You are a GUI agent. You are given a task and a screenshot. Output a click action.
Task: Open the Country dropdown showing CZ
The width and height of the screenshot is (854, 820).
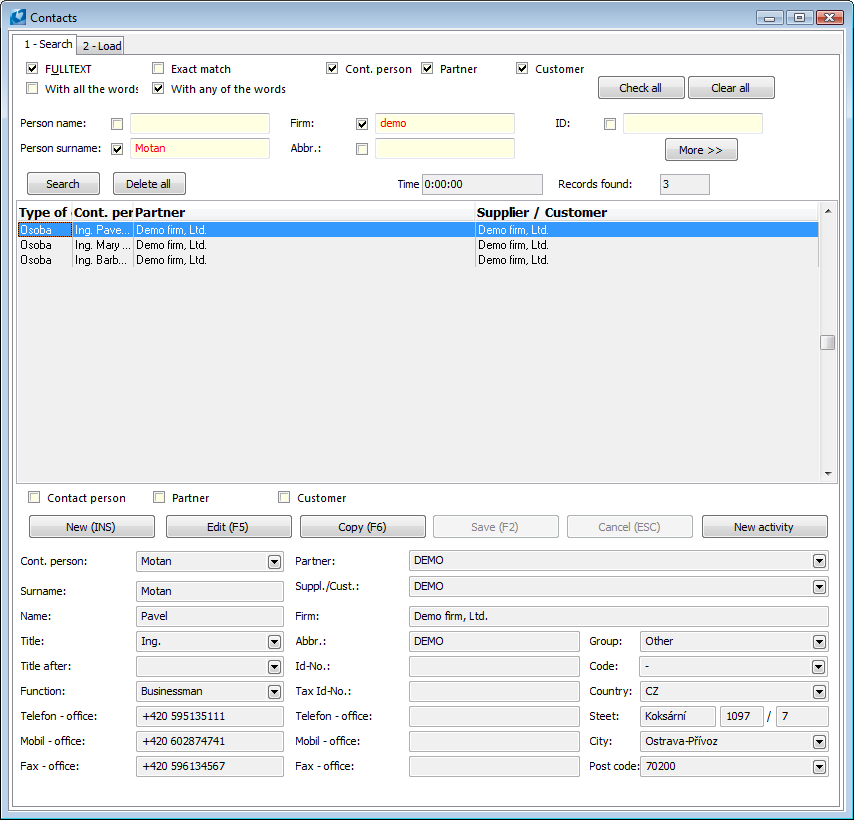(819, 692)
